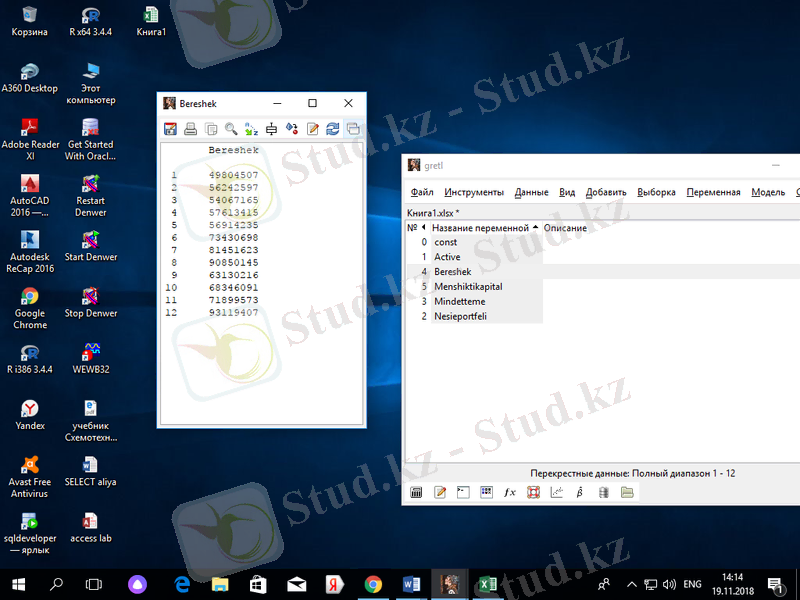Launch the calculator from gretl toolbar
Viewport: 800px width, 600px height.
tap(417, 492)
